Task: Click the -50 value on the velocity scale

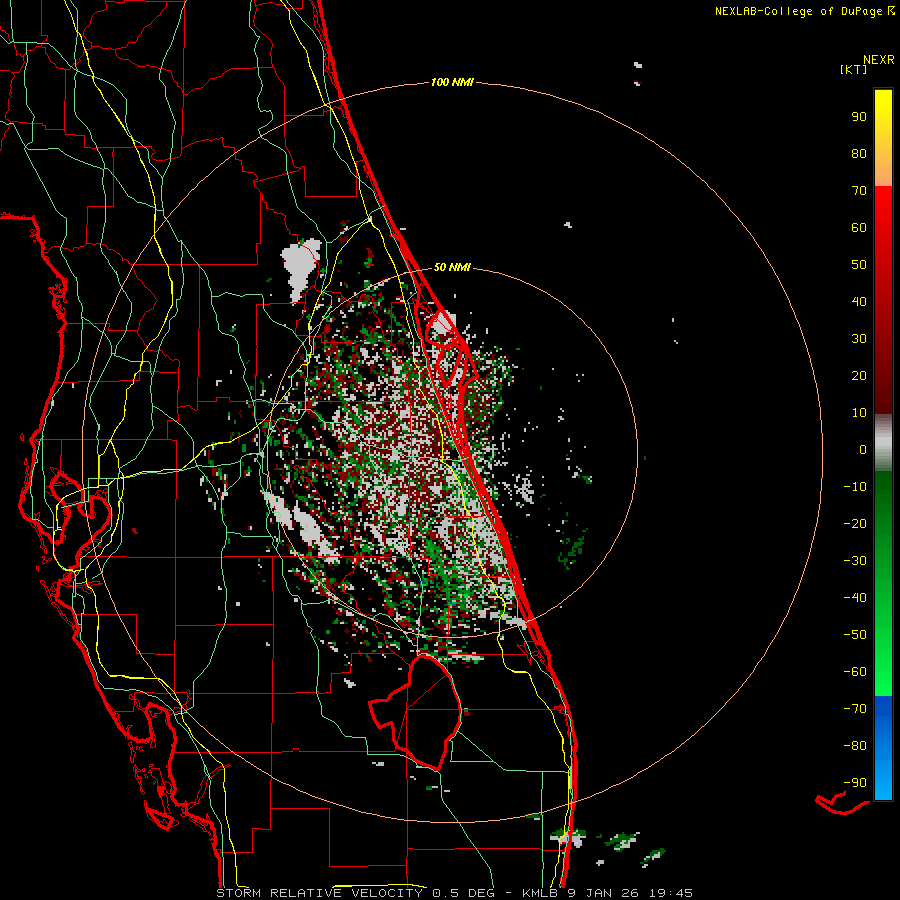Action: click(855, 635)
